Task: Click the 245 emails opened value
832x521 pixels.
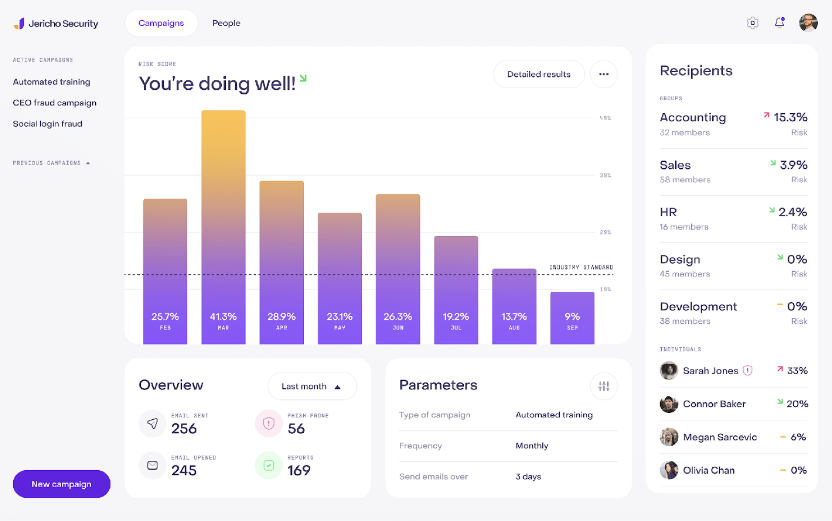Action: coord(184,471)
